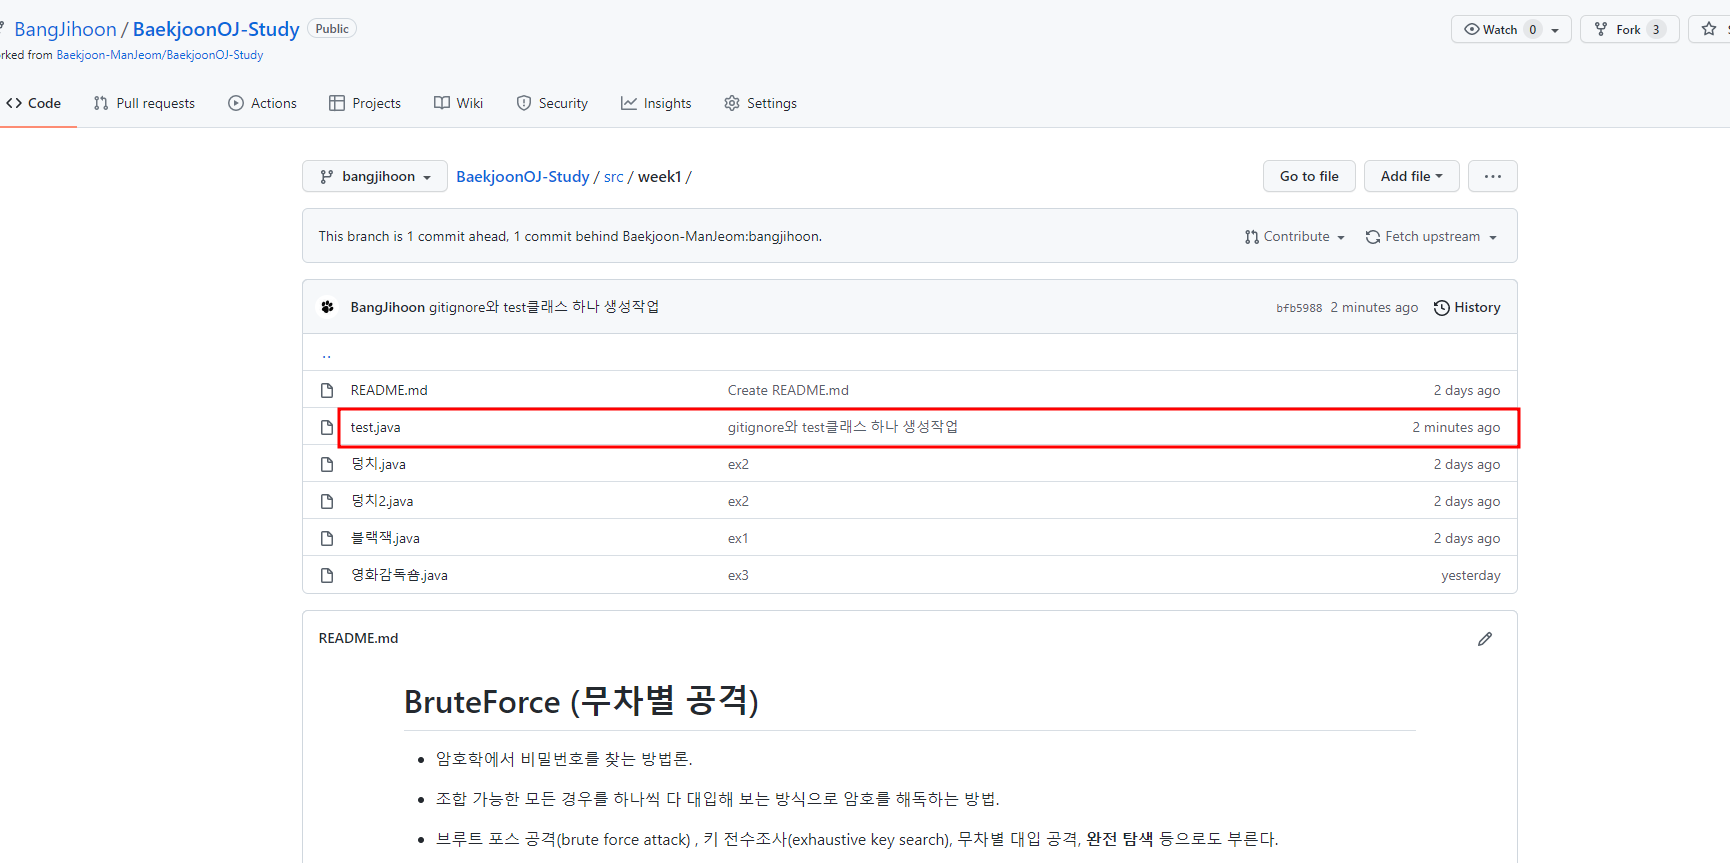Click src breadcrumb link
The image size is (1730, 863).
[x=613, y=176]
